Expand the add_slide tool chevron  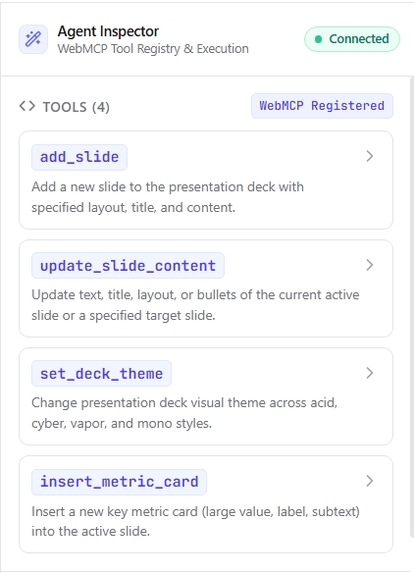coord(370,156)
